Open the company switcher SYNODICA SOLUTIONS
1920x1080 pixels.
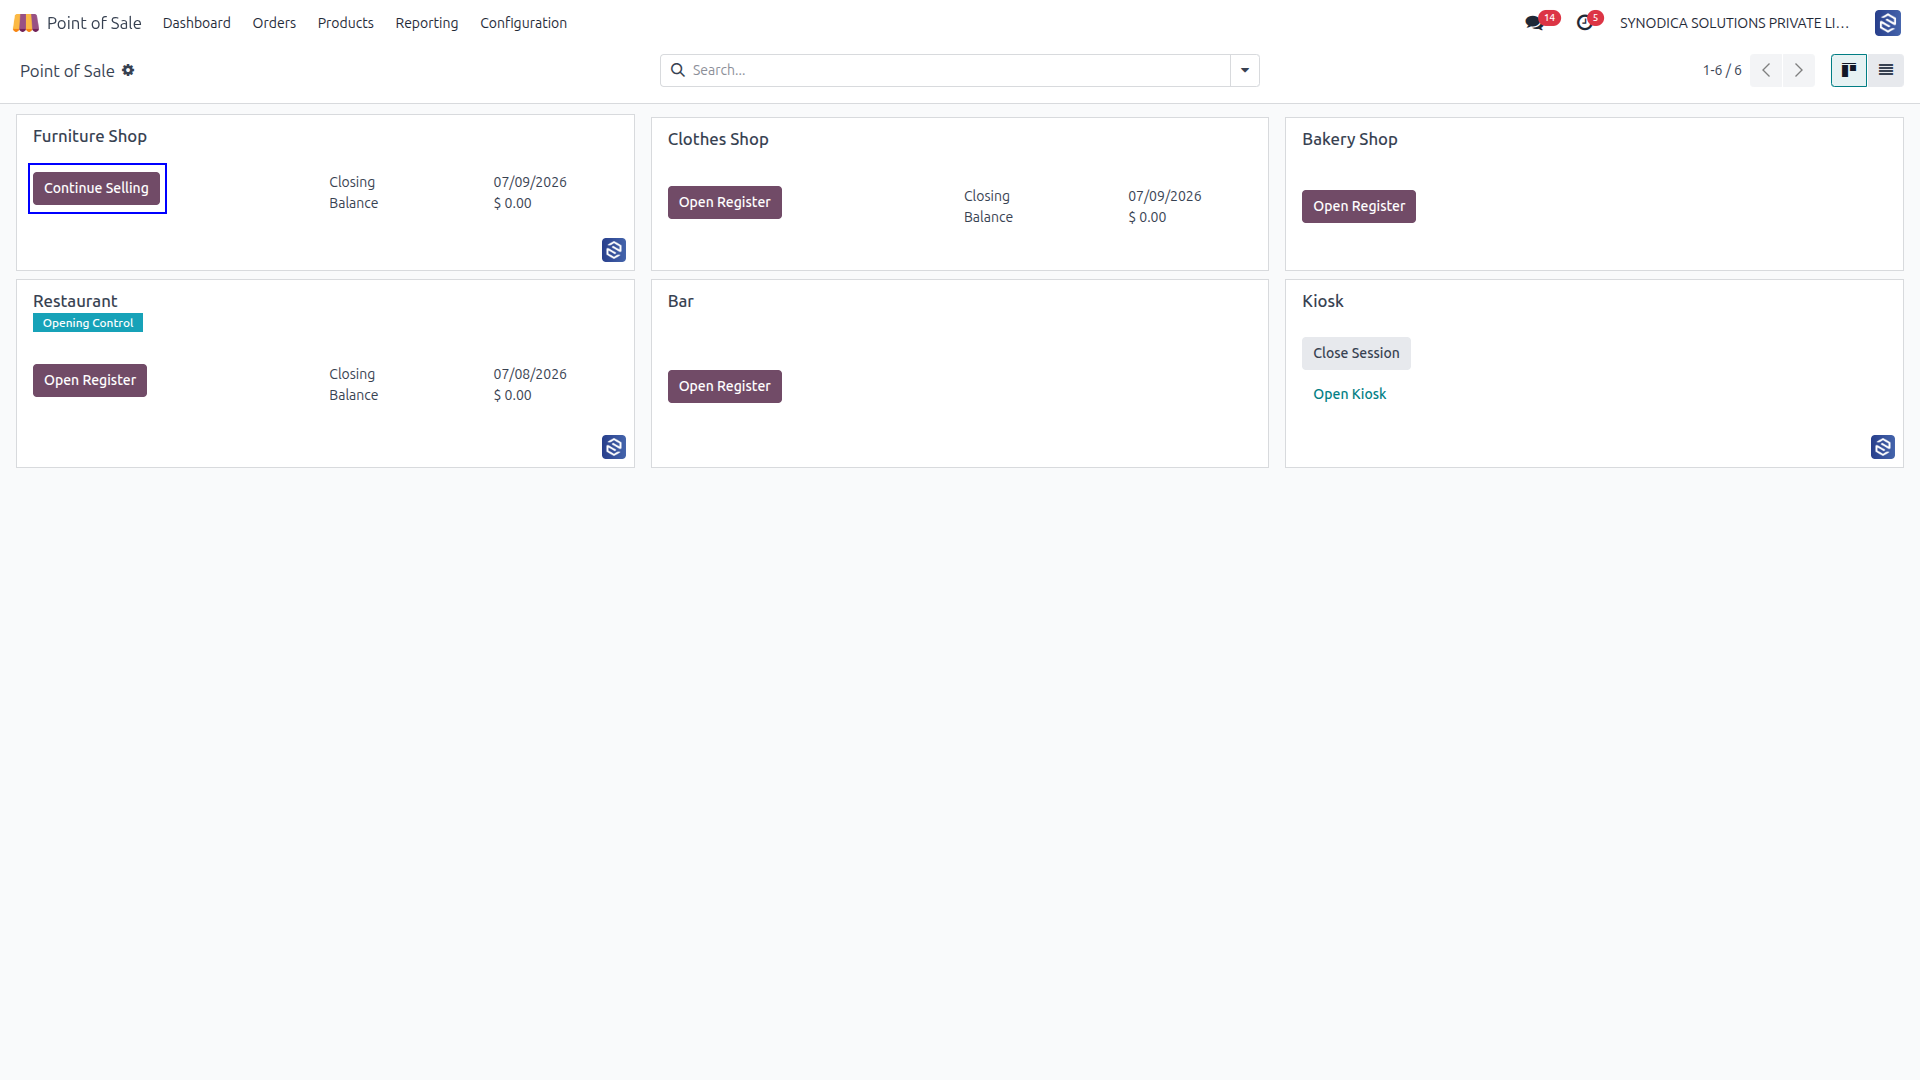point(1734,23)
